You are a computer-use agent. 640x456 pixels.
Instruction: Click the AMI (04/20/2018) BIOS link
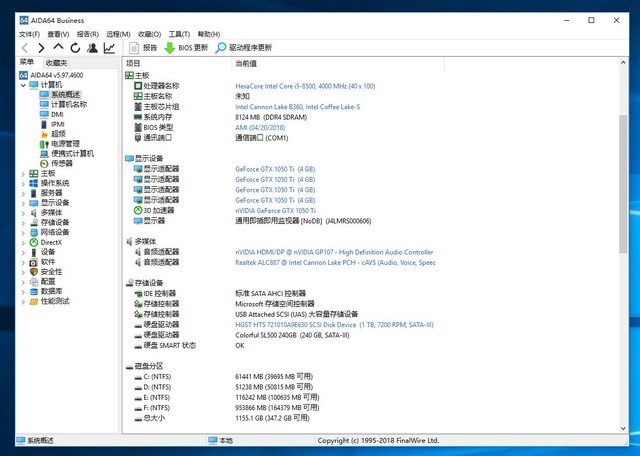tap(260, 128)
